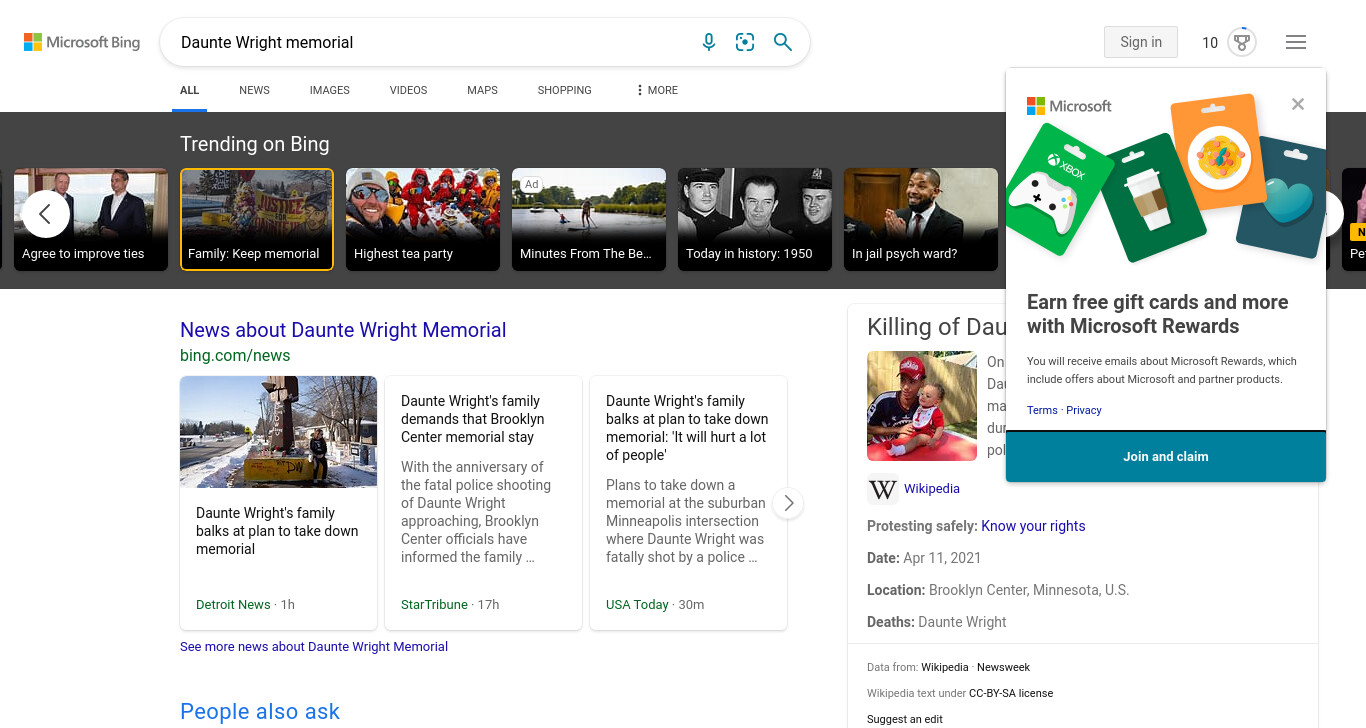Open the Detroit News memorial photo
Image resolution: width=1366 pixels, height=728 pixels.
click(x=279, y=432)
